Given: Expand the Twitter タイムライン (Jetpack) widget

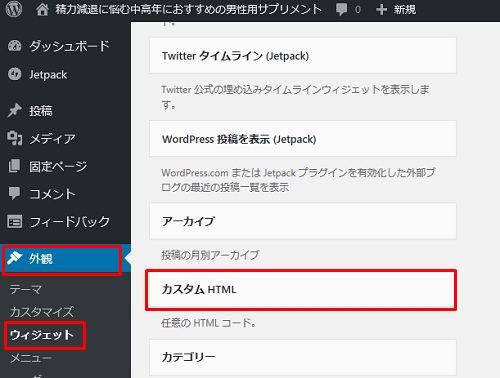Looking at the screenshot, I should (303, 56).
